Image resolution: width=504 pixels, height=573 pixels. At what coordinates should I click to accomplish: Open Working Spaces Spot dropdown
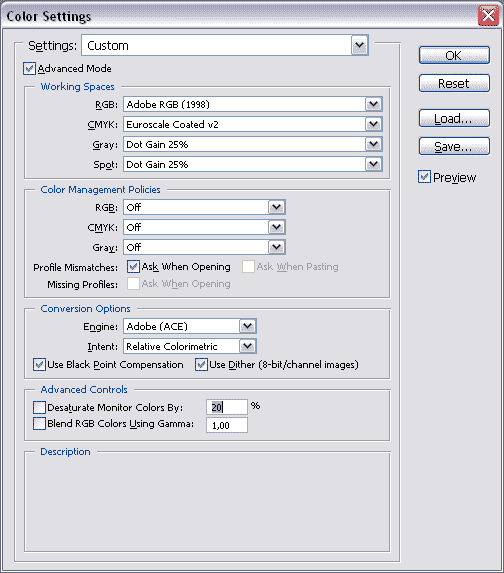click(253, 165)
